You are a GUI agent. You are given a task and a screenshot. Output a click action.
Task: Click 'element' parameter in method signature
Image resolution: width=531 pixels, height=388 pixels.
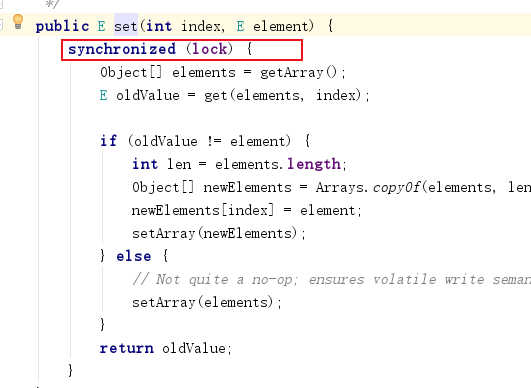point(281,26)
